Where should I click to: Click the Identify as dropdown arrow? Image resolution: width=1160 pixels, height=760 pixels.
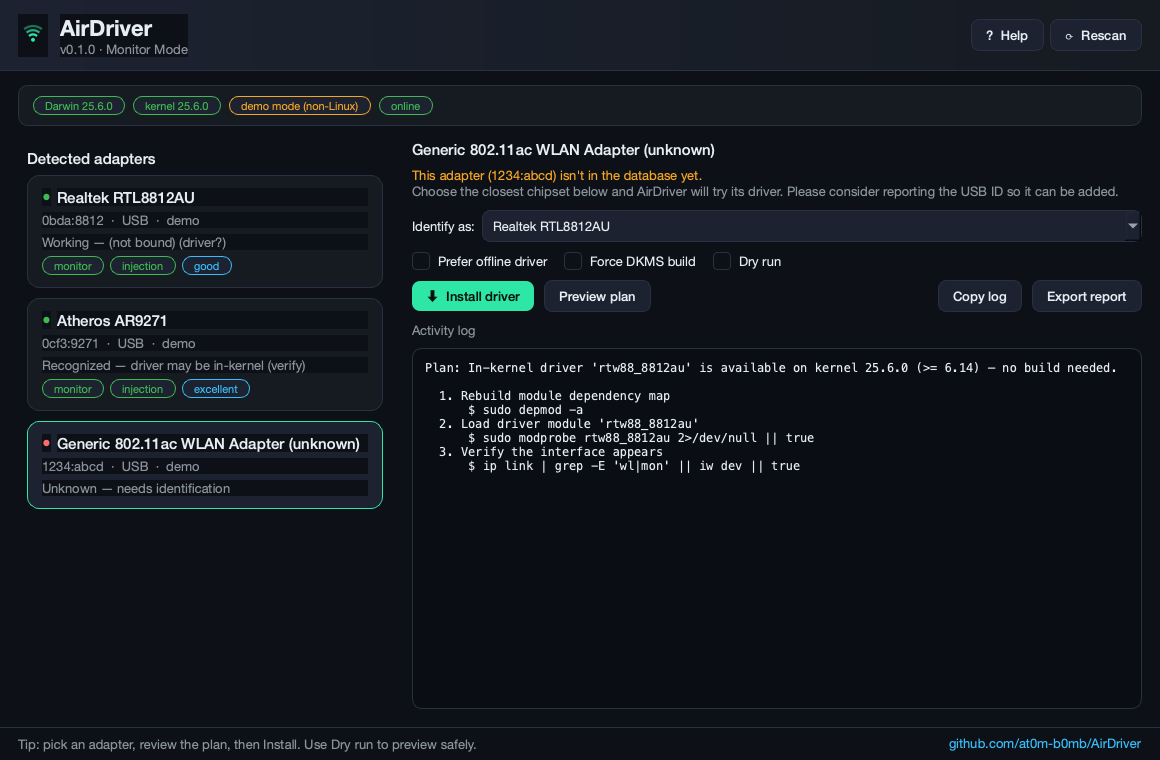(1133, 226)
